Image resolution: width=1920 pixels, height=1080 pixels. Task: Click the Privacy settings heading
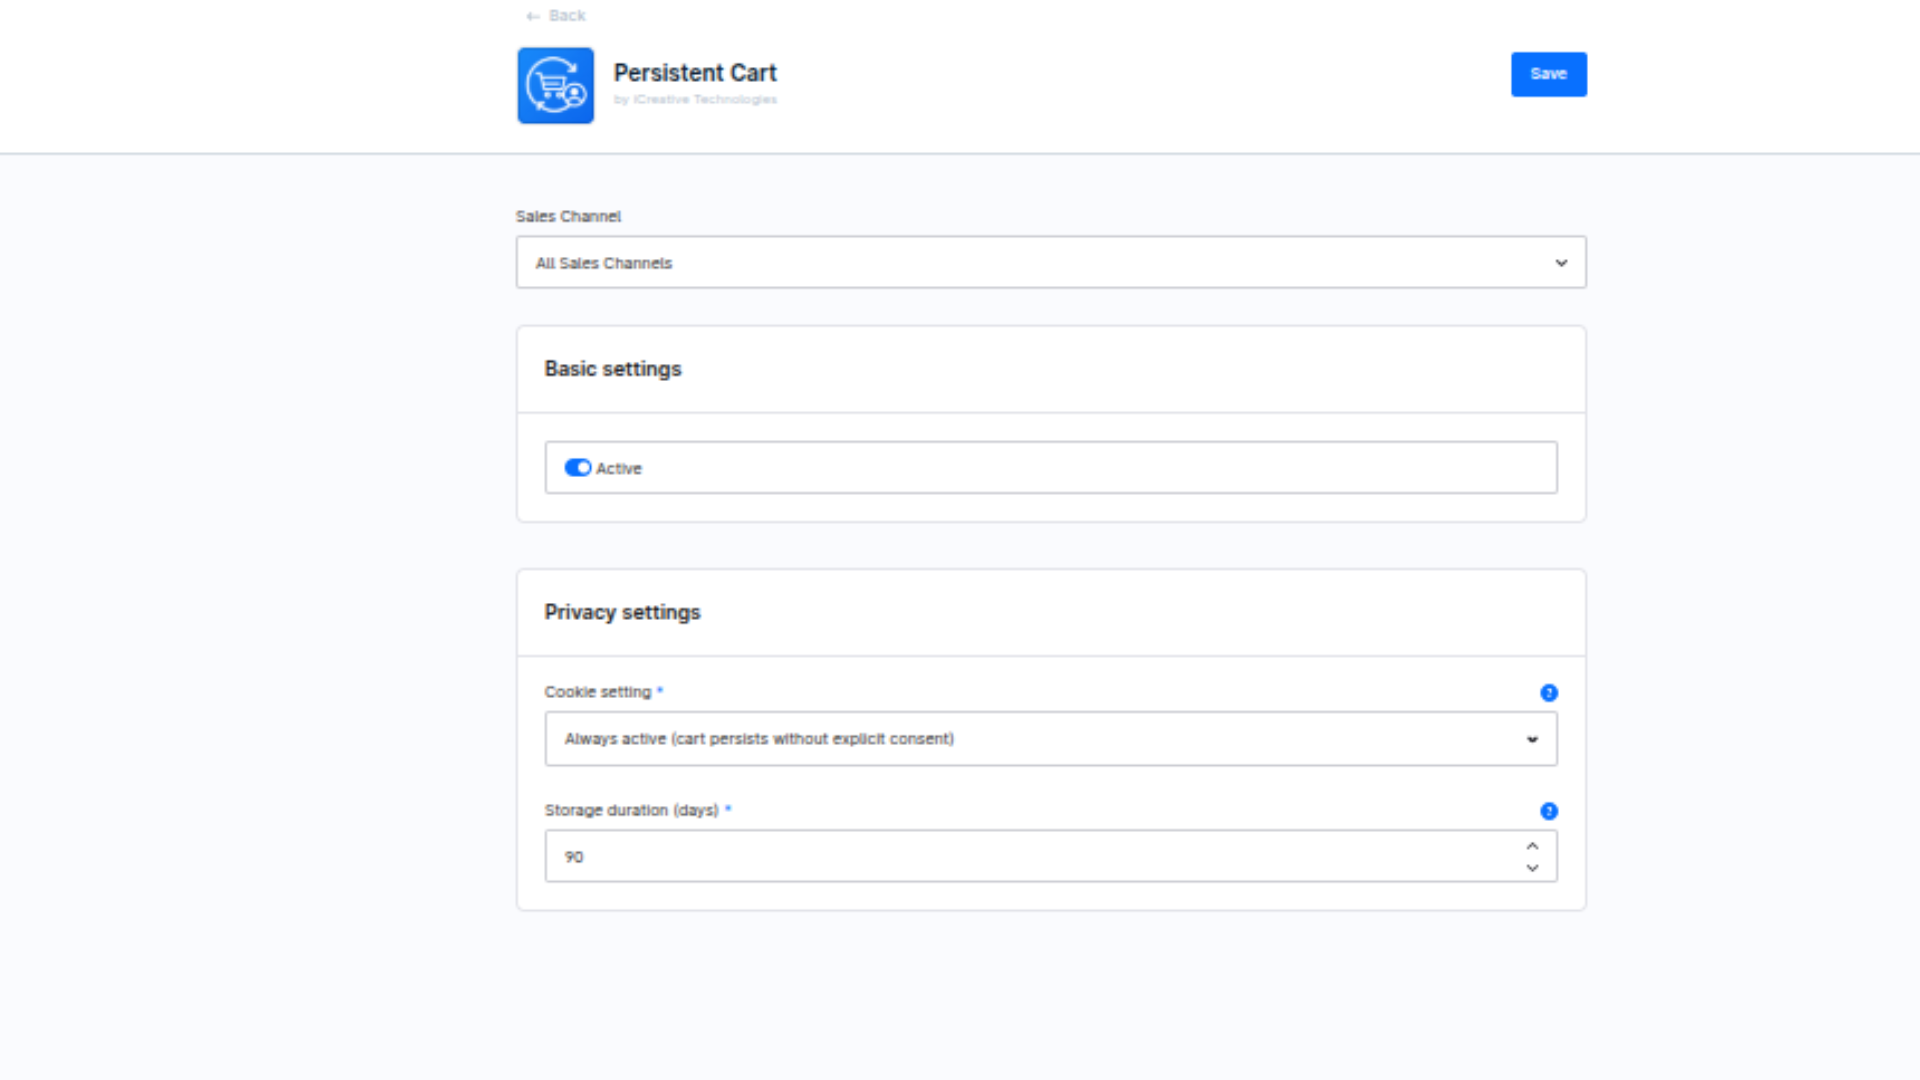622,612
